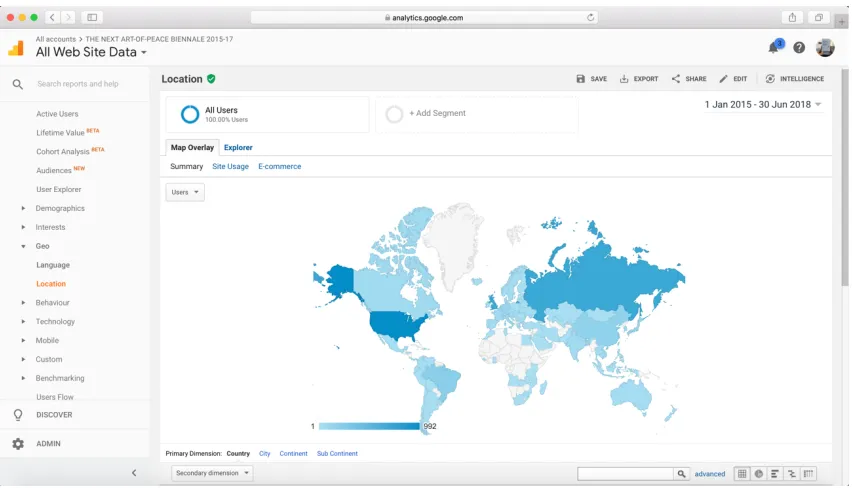Image resolution: width=852 pixels, height=488 pixels.
Task: Expand the Mobile section
Action: 23,341
